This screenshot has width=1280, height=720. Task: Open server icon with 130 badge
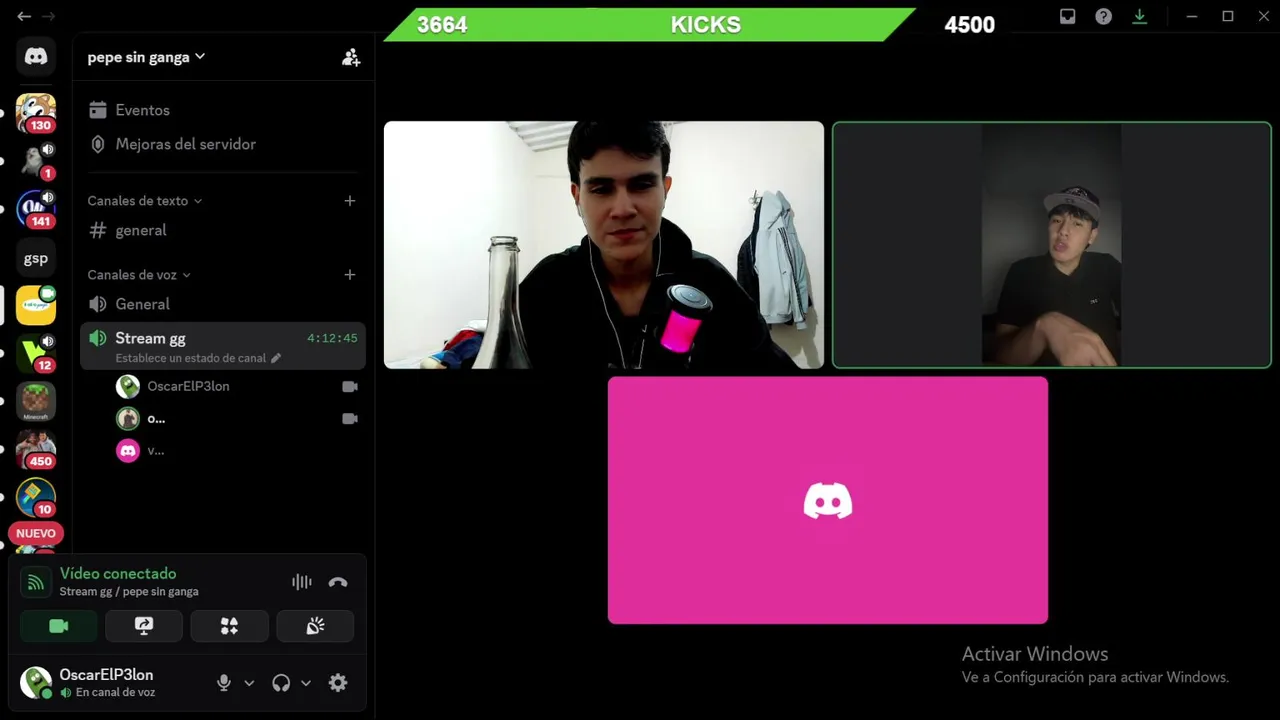click(x=36, y=113)
